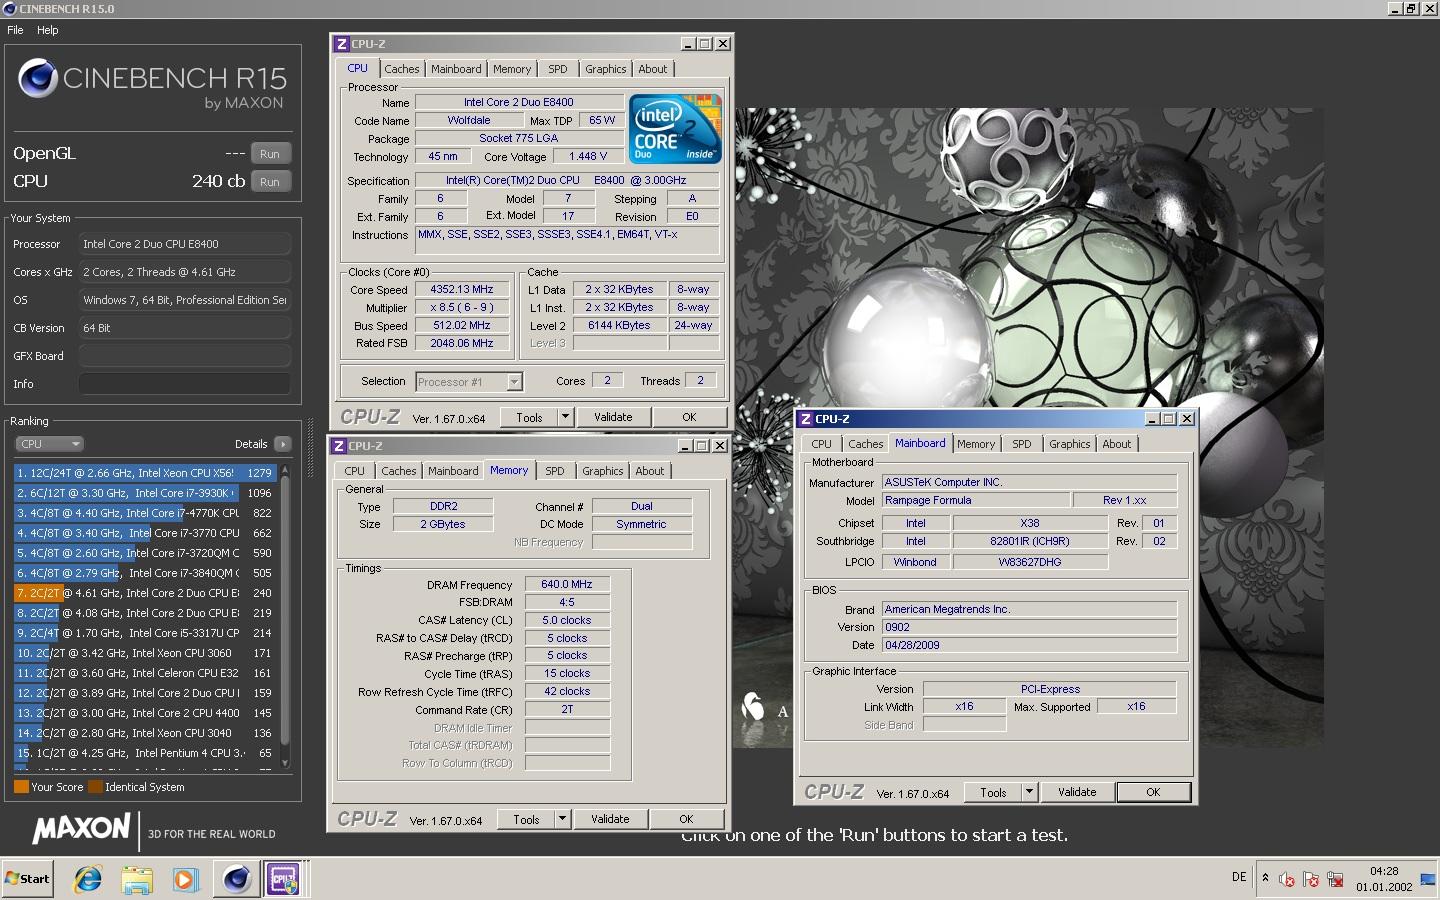
Task: Click Tools button in top CPU-Z window
Action: coord(529,418)
